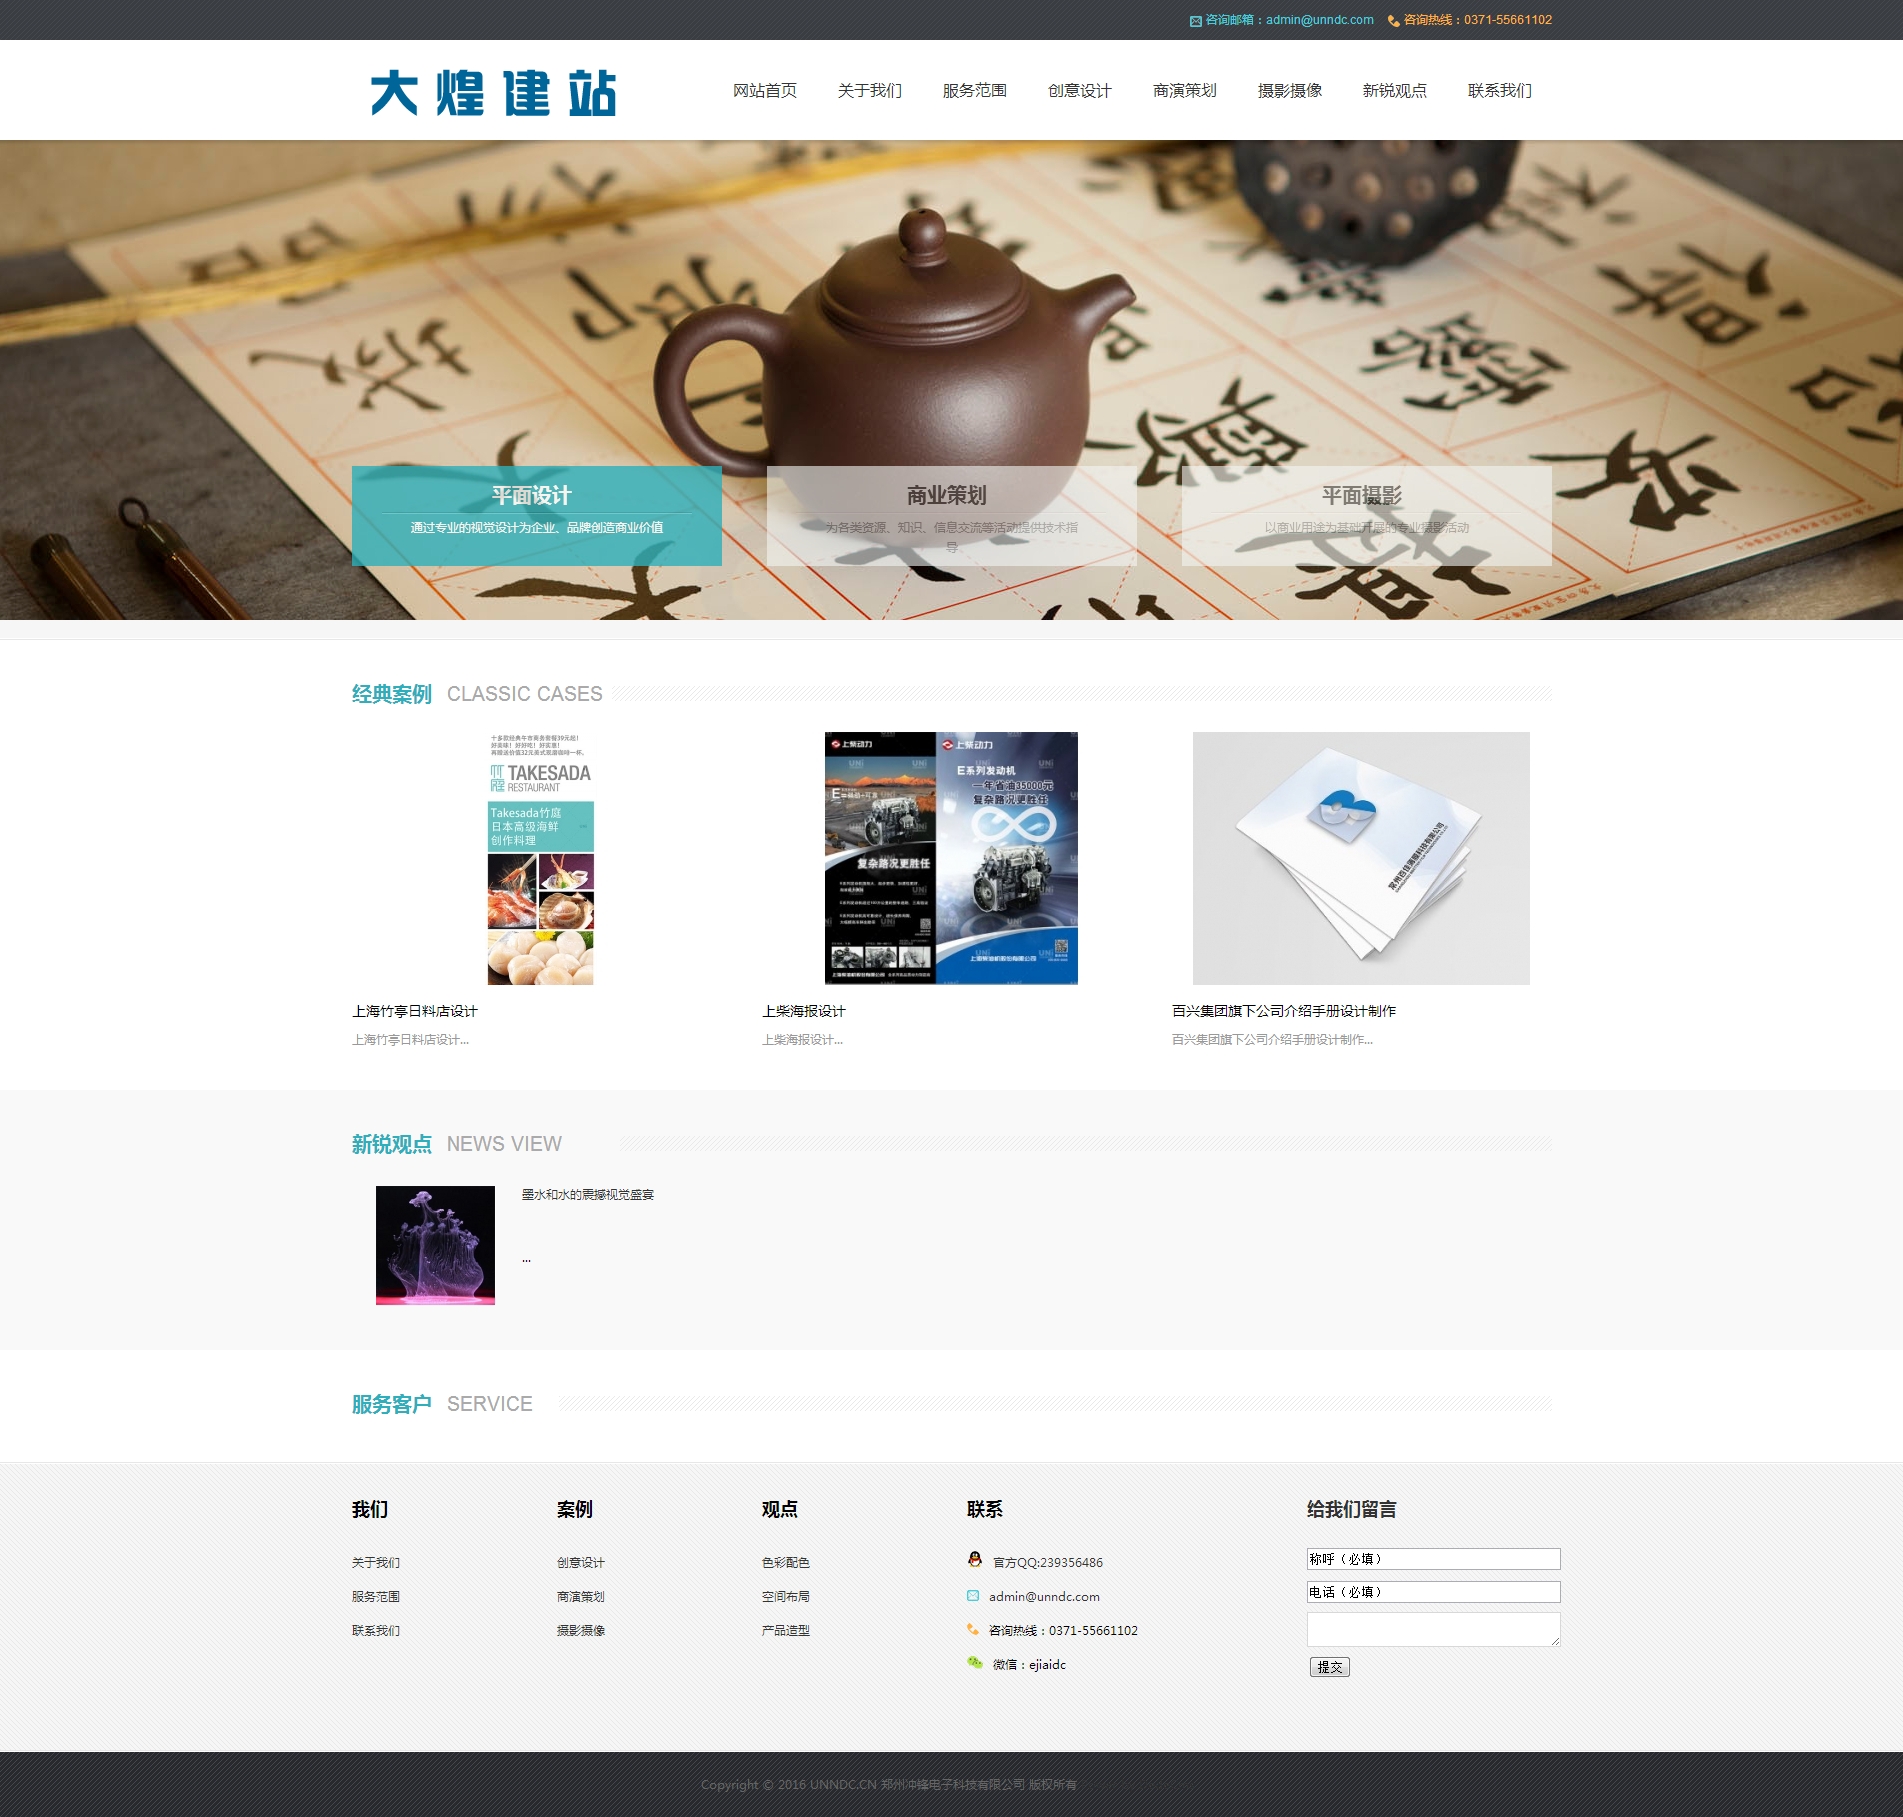Screen dimensions: 1903x1817
Task: Switch to the 商业策划 banner tab
Action: [x=951, y=515]
